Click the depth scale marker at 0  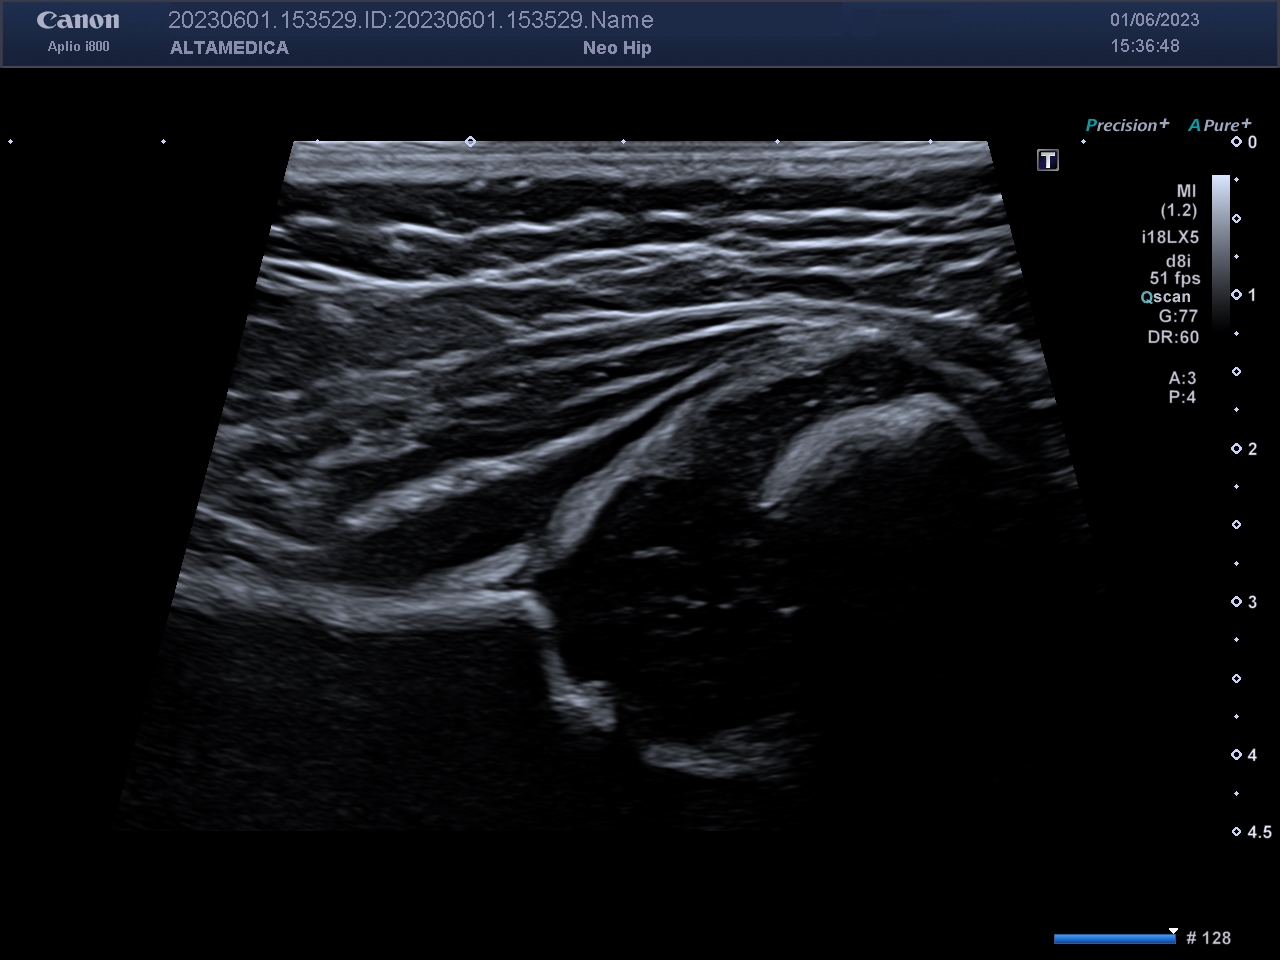click(1244, 143)
